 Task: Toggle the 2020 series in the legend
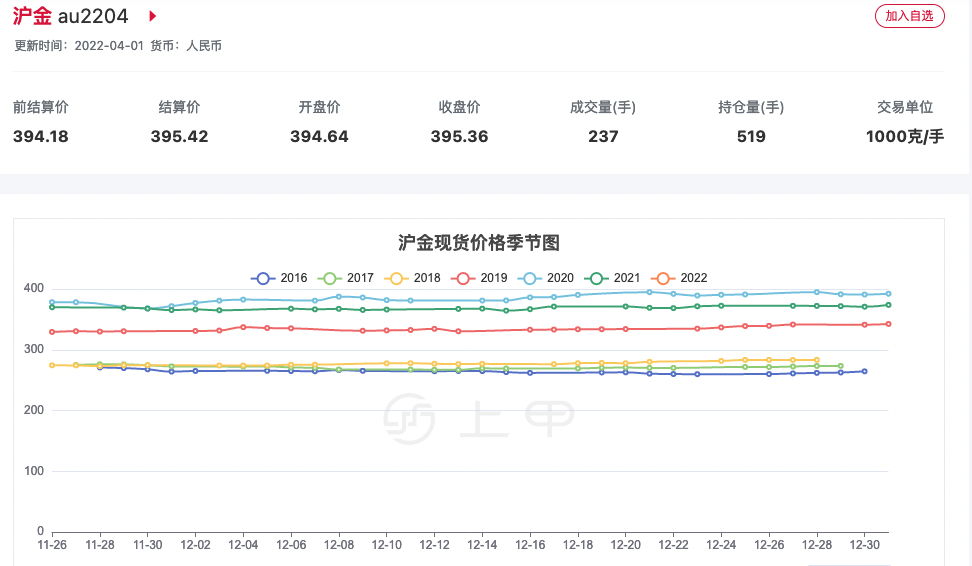tap(546, 278)
